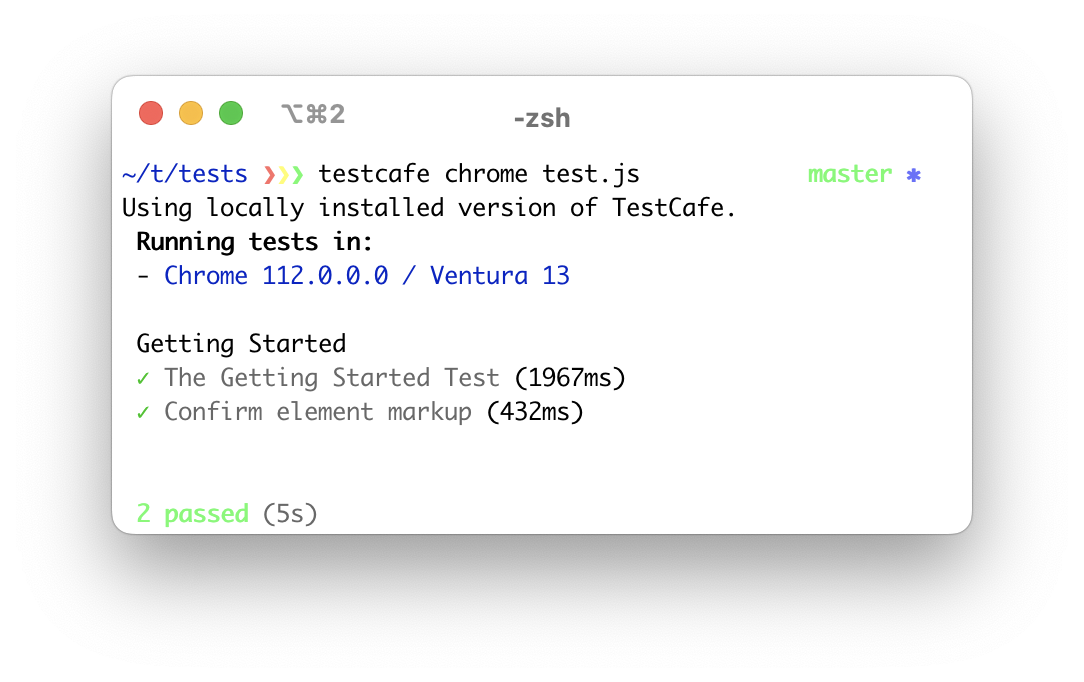Click The Getting Started Test name
This screenshot has height=682, width=1084.
coord(331,378)
